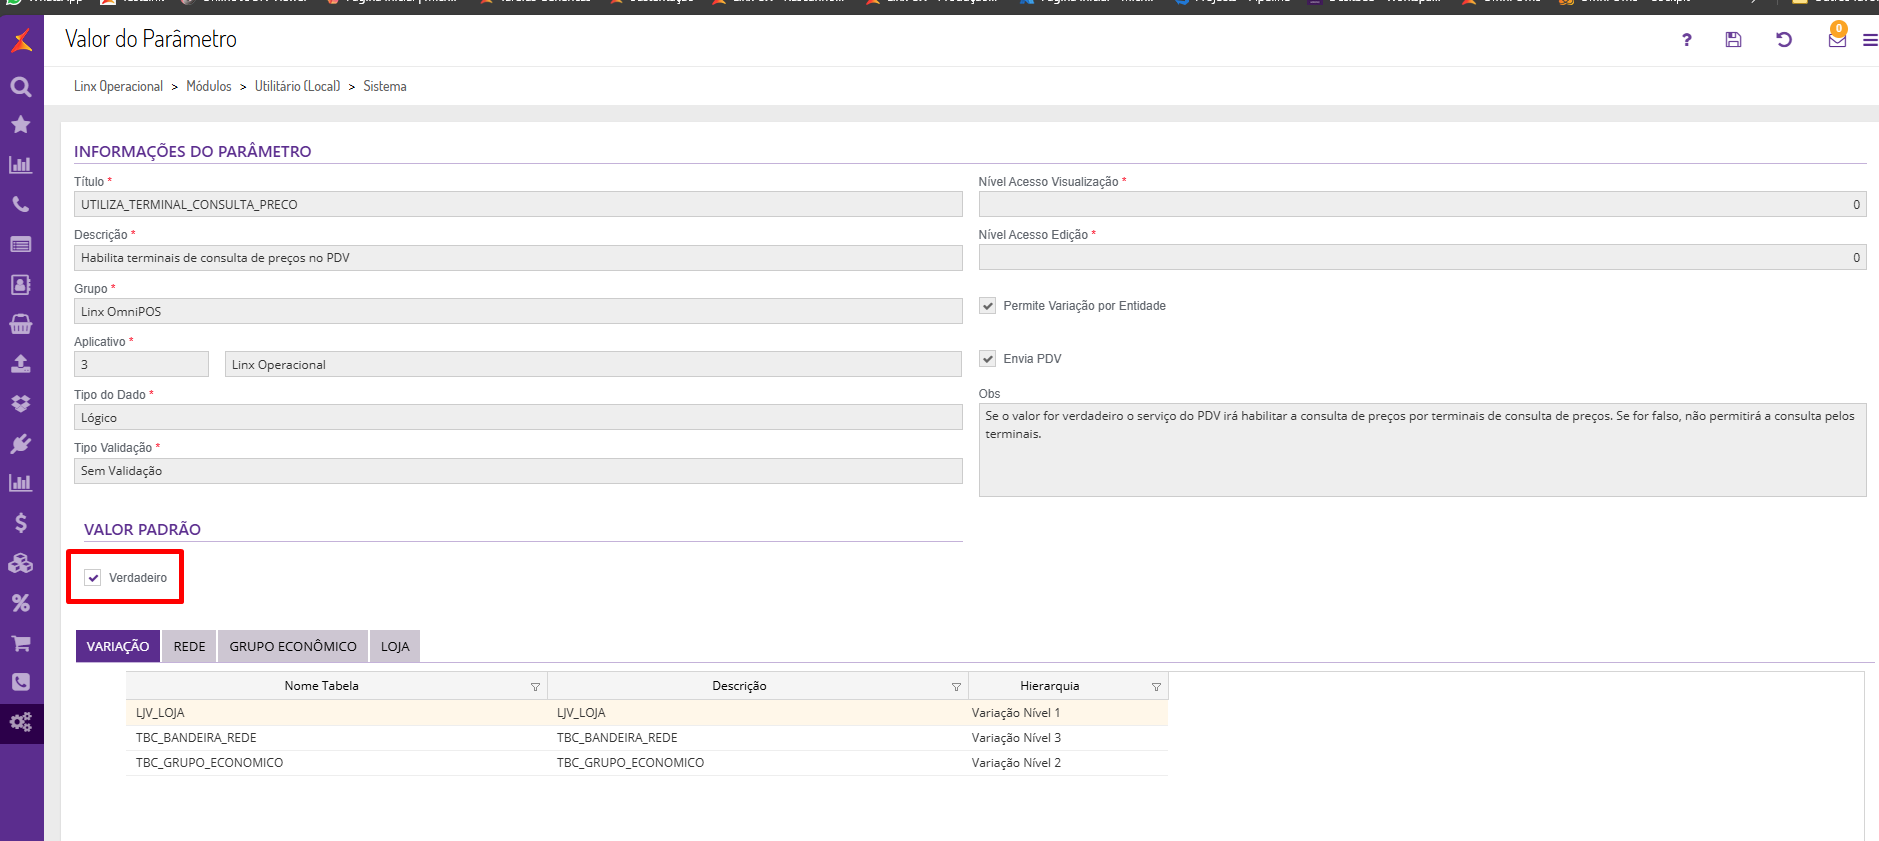This screenshot has width=1879, height=841.
Task: Open filter dropdown on Hierarquia column
Action: click(1156, 687)
